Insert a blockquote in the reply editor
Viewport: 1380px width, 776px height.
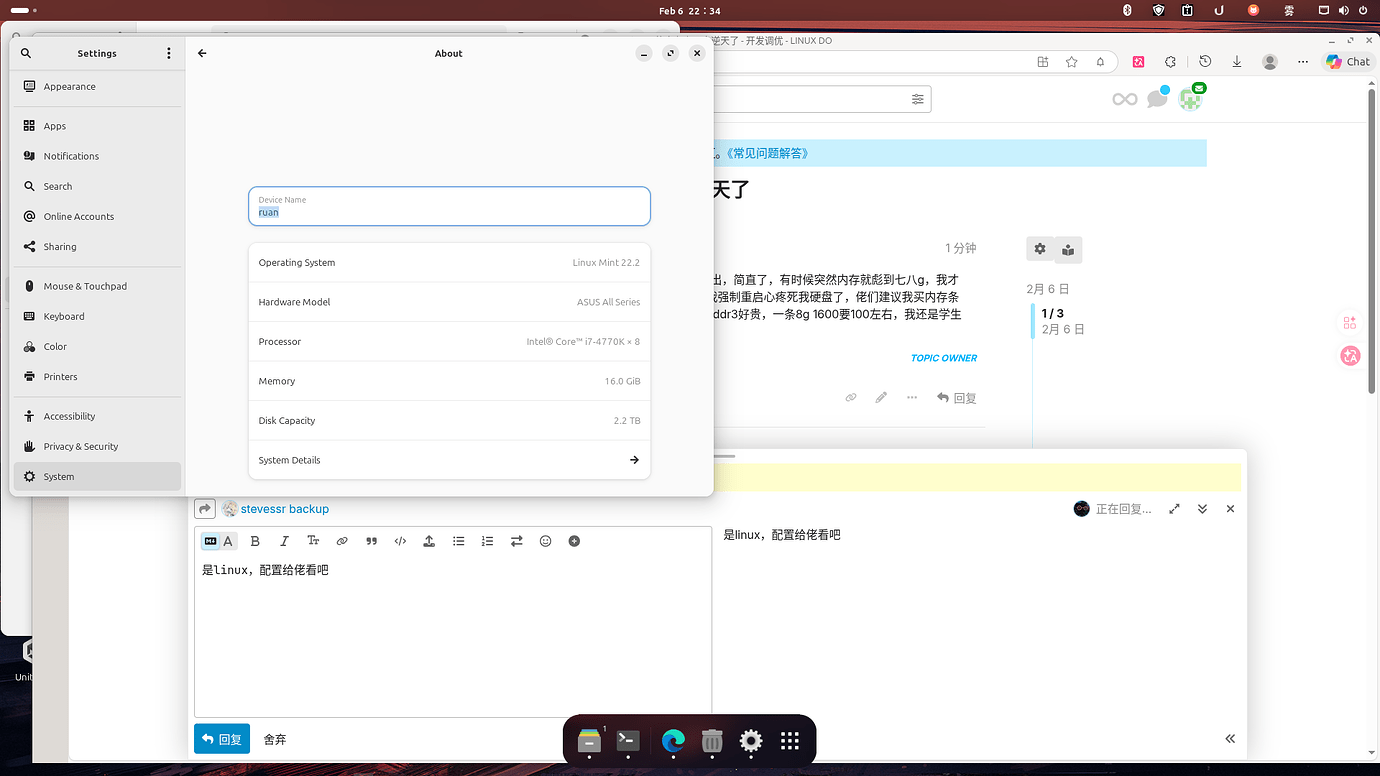[x=371, y=541]
